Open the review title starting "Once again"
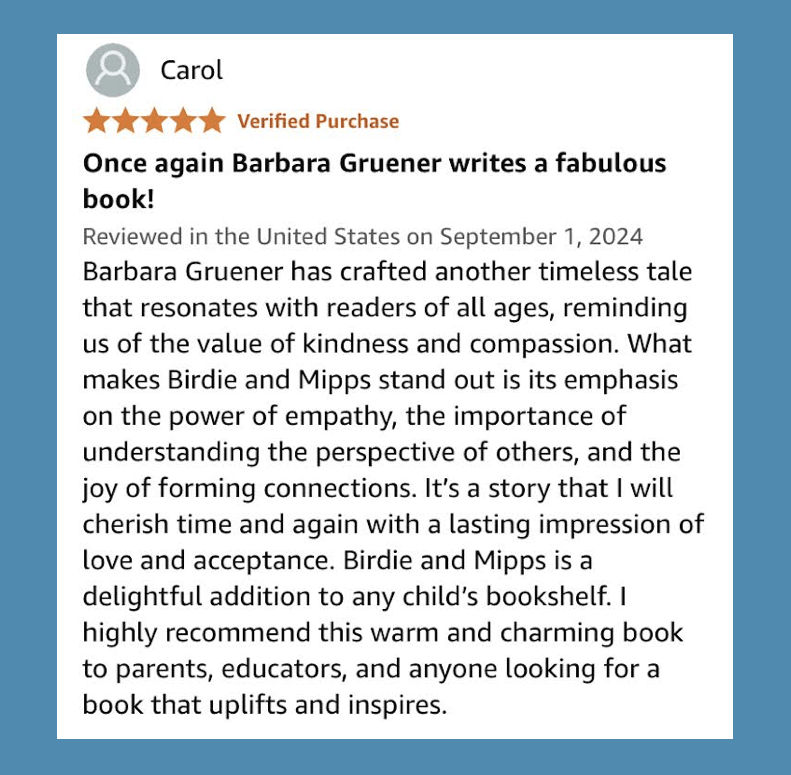791x775 pixels. tap(374, 163)
